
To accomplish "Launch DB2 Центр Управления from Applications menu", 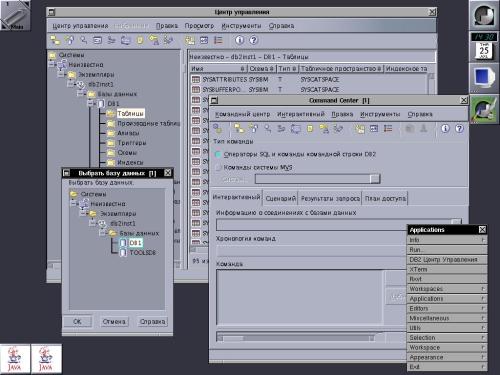I will pyautogui.click(x=447, y=259).
